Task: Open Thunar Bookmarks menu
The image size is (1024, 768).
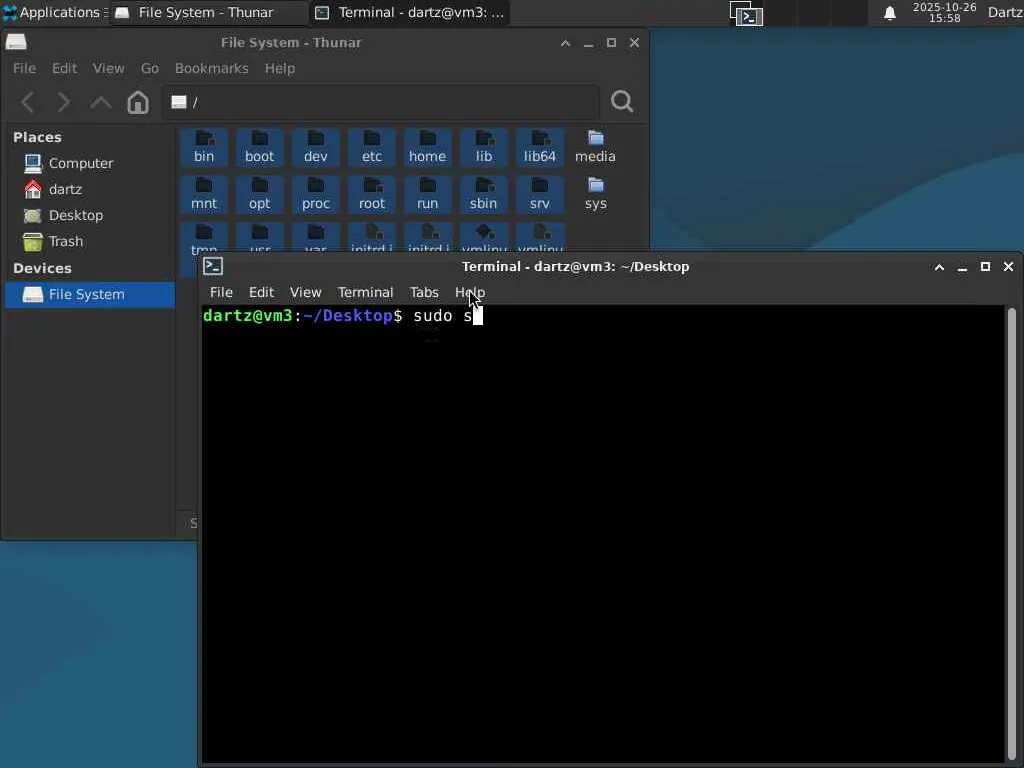Action: (212, 68)
